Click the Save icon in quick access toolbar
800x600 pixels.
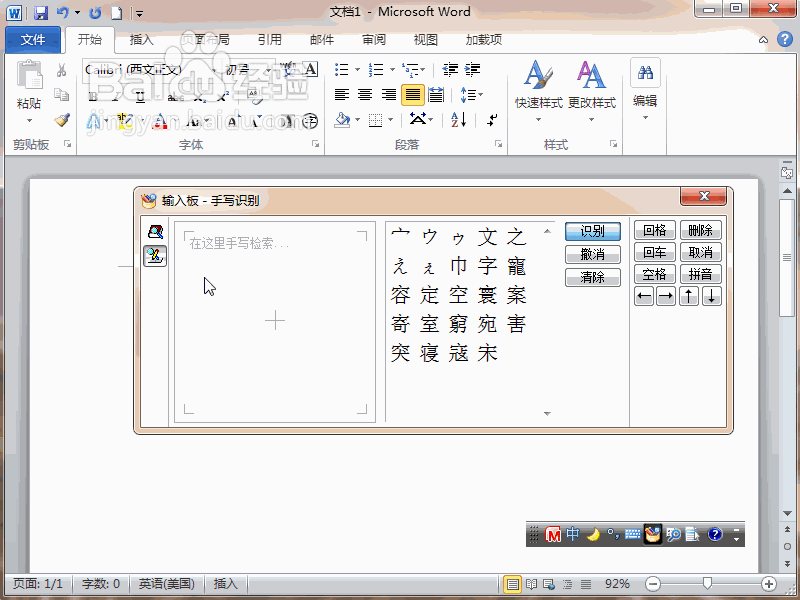tap(40, 12)
